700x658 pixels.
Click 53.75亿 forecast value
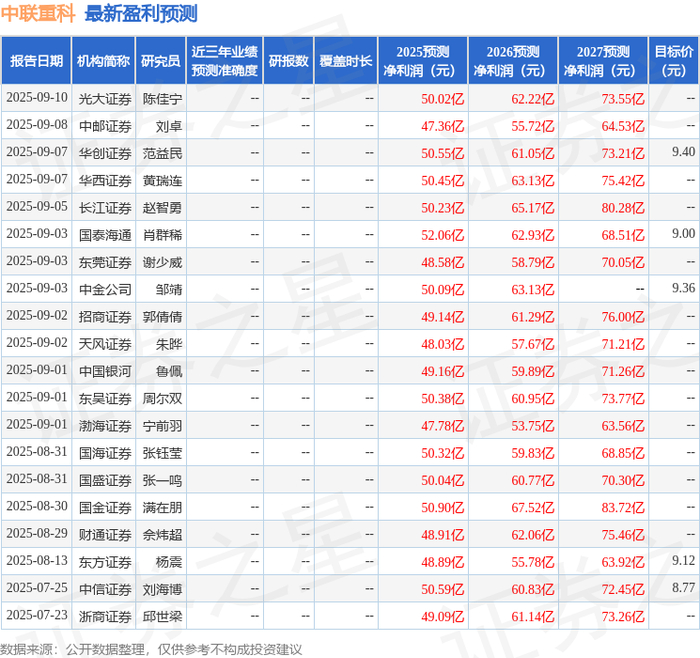pos(533,425)
